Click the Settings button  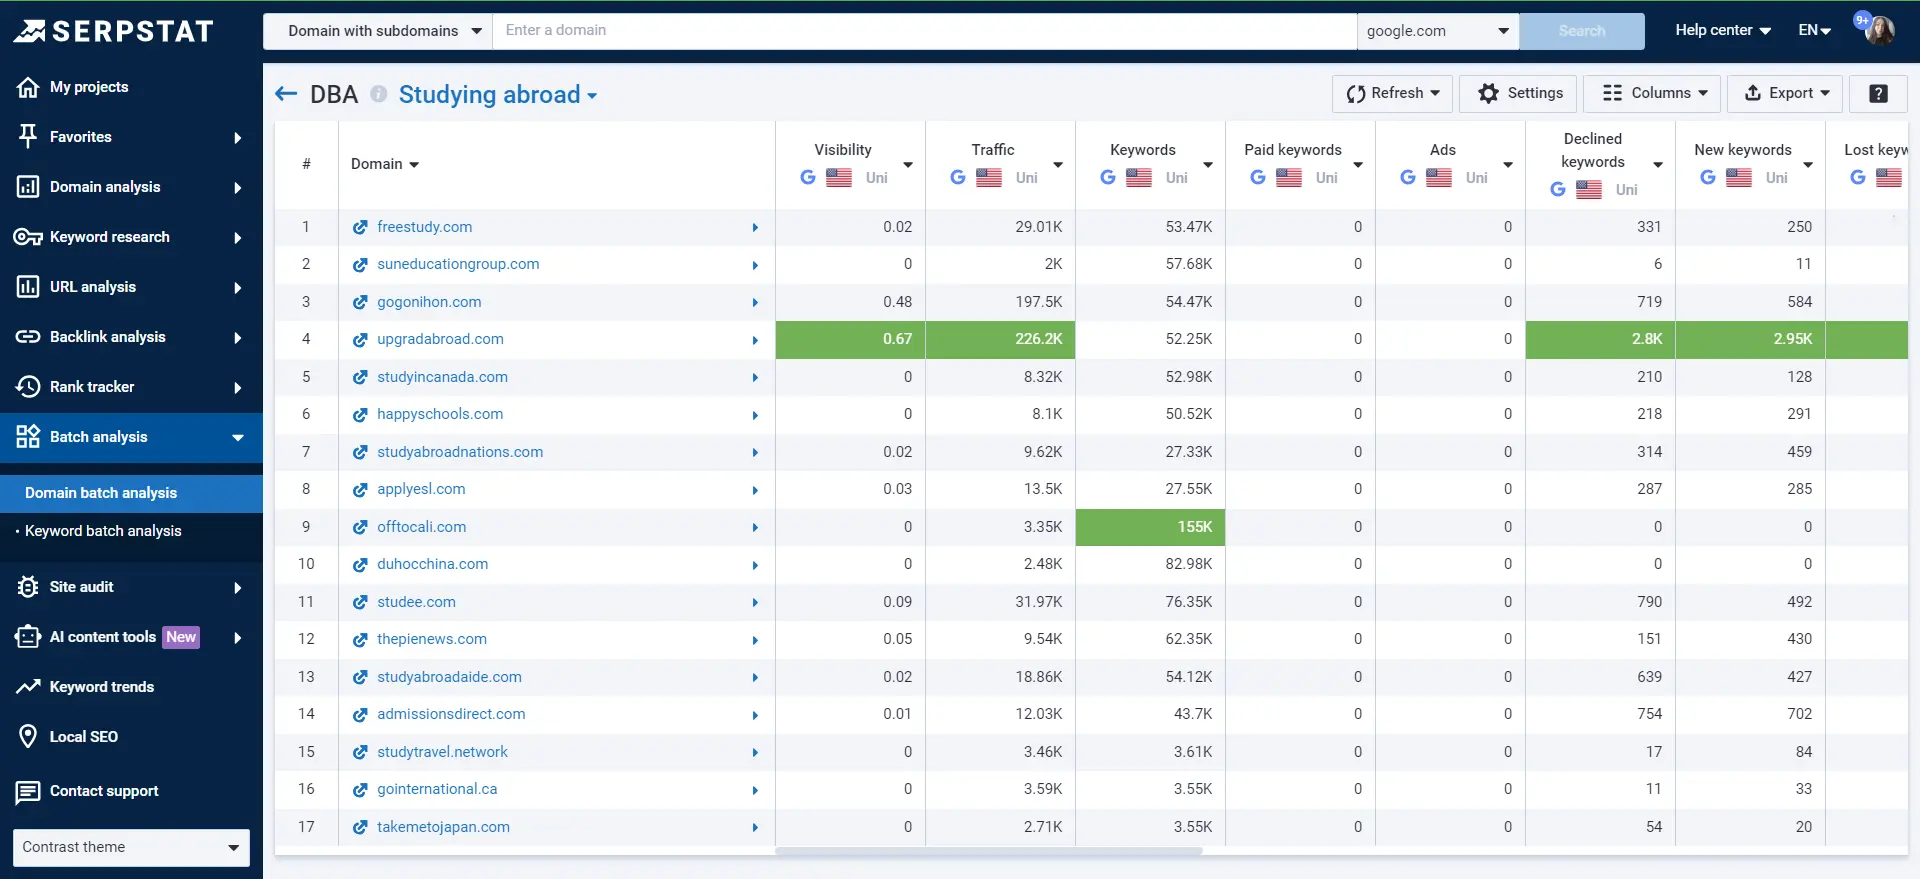point(1518,93)
